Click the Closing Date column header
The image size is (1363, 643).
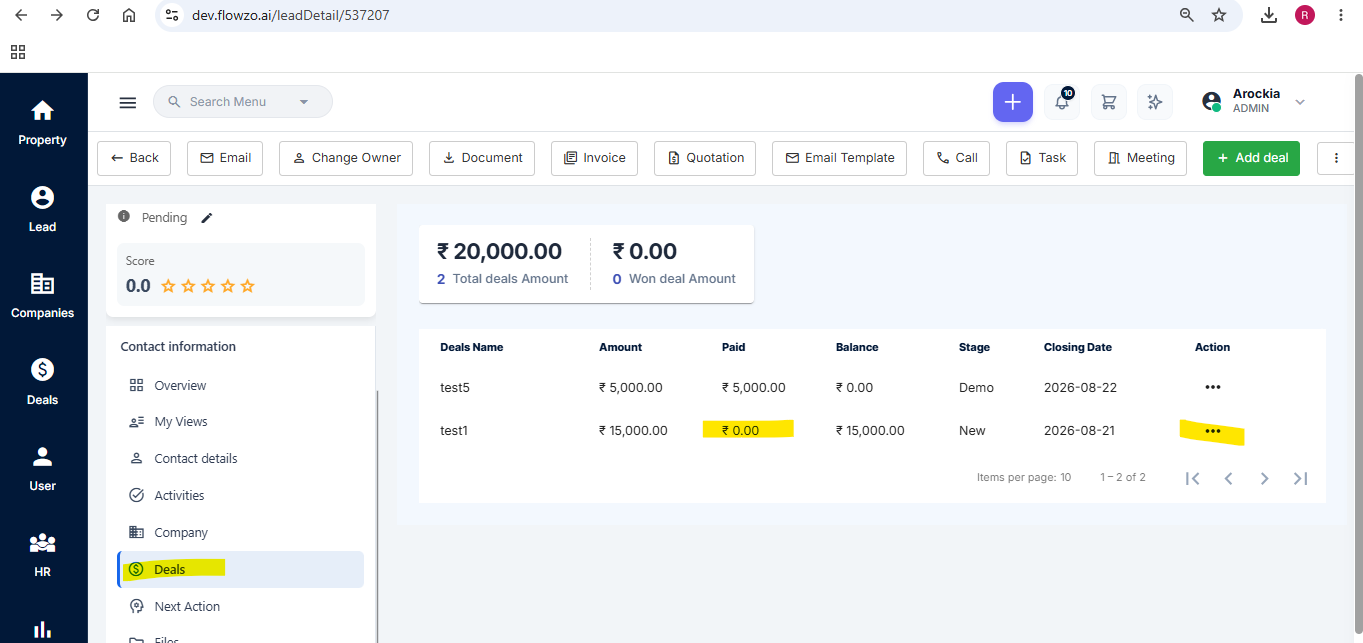(1077, 347)
